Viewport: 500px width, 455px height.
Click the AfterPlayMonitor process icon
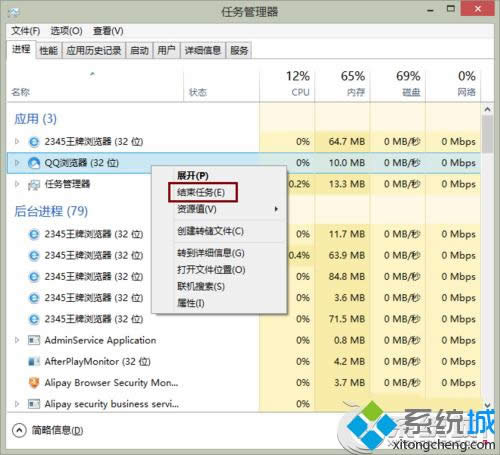[x=34, y=361]
